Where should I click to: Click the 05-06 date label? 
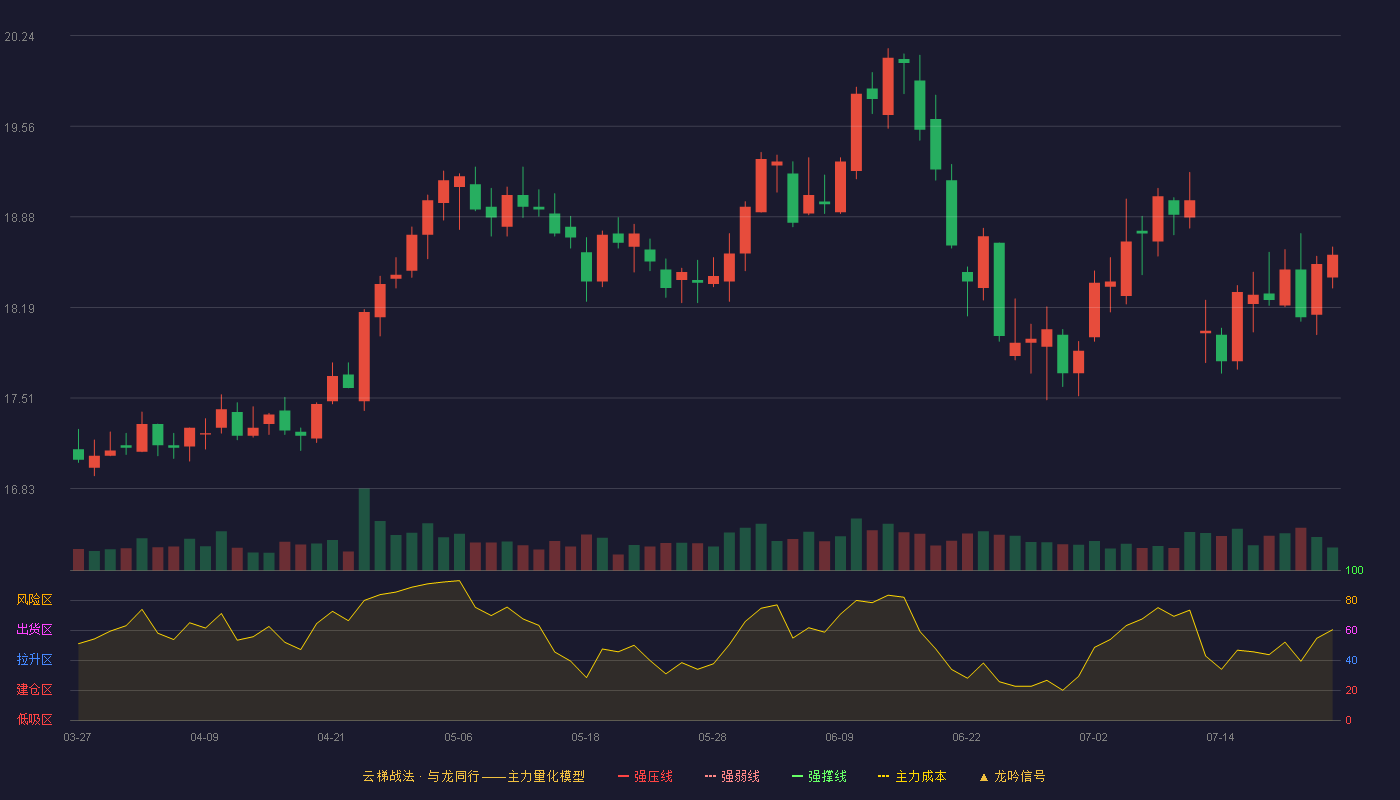[458, 737]
